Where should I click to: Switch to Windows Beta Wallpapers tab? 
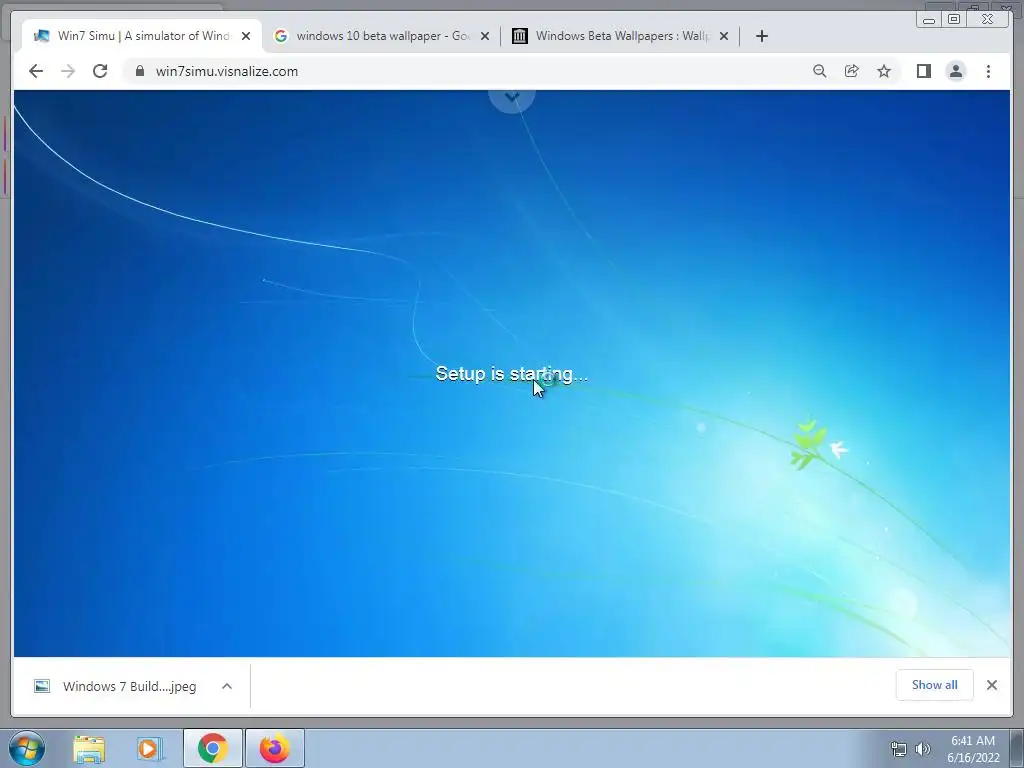coord(621,36)
